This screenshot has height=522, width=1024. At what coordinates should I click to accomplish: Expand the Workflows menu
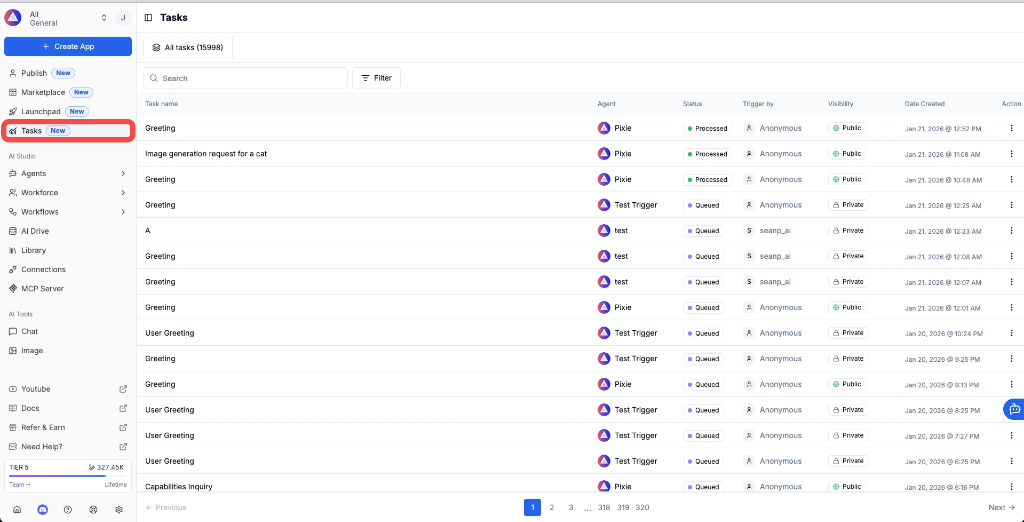tap(68, 212)
